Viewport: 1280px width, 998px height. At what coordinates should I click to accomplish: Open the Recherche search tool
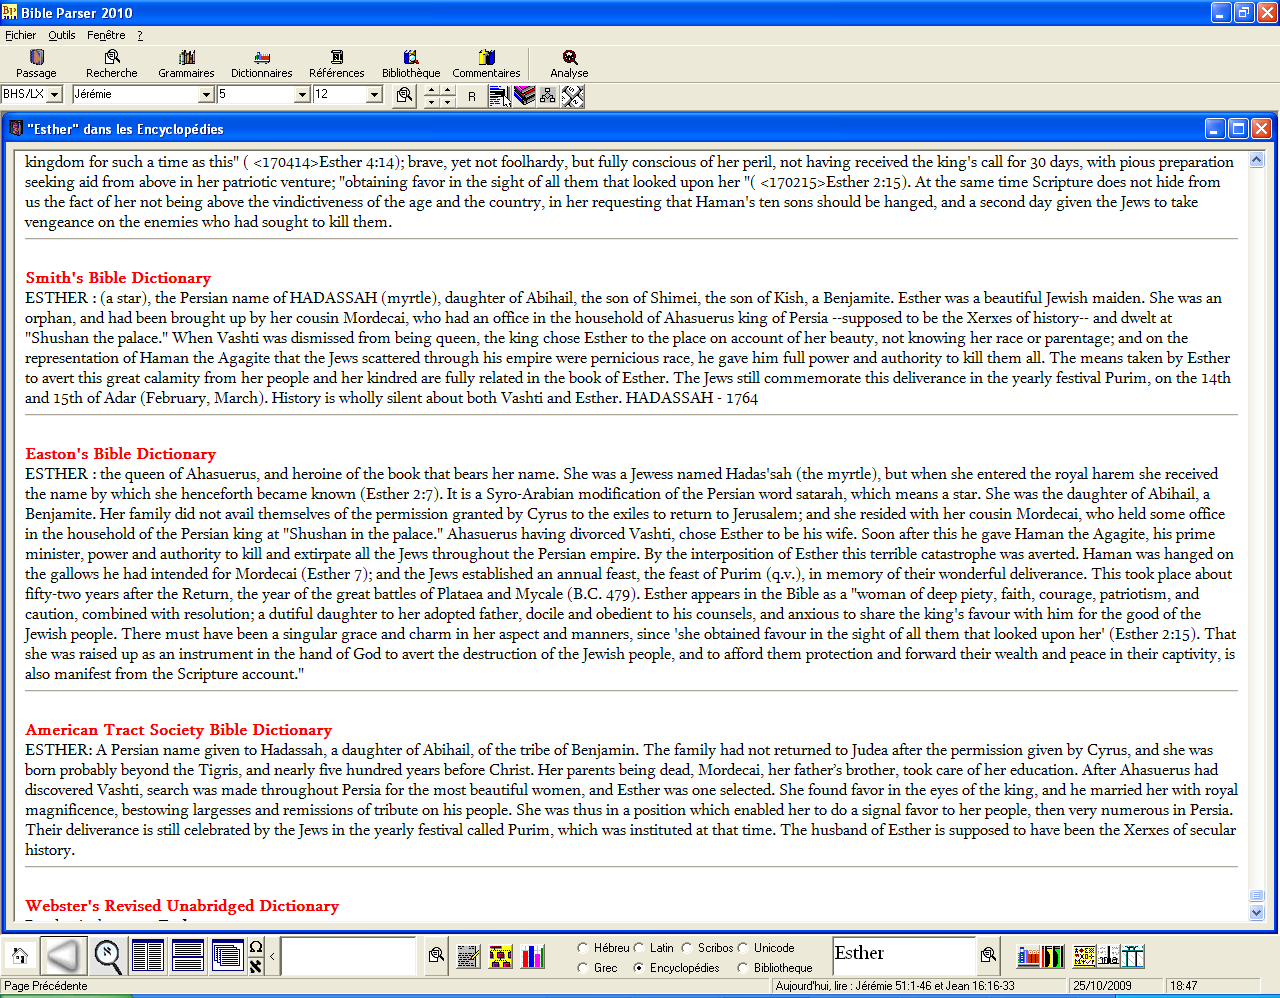coord(112,64)
